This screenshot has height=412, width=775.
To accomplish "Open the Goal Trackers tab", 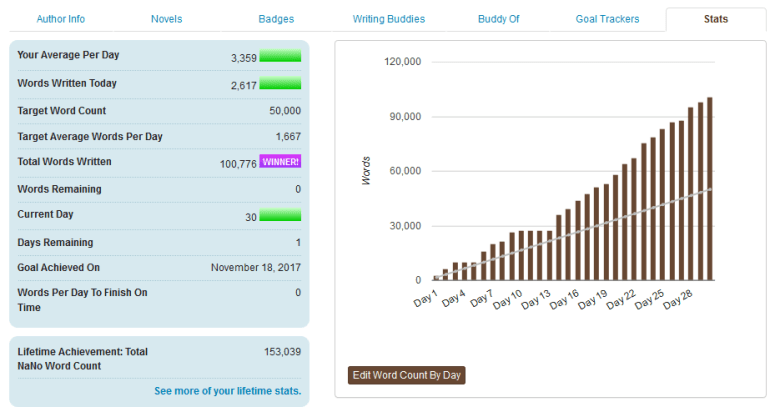I will [607, 19].
